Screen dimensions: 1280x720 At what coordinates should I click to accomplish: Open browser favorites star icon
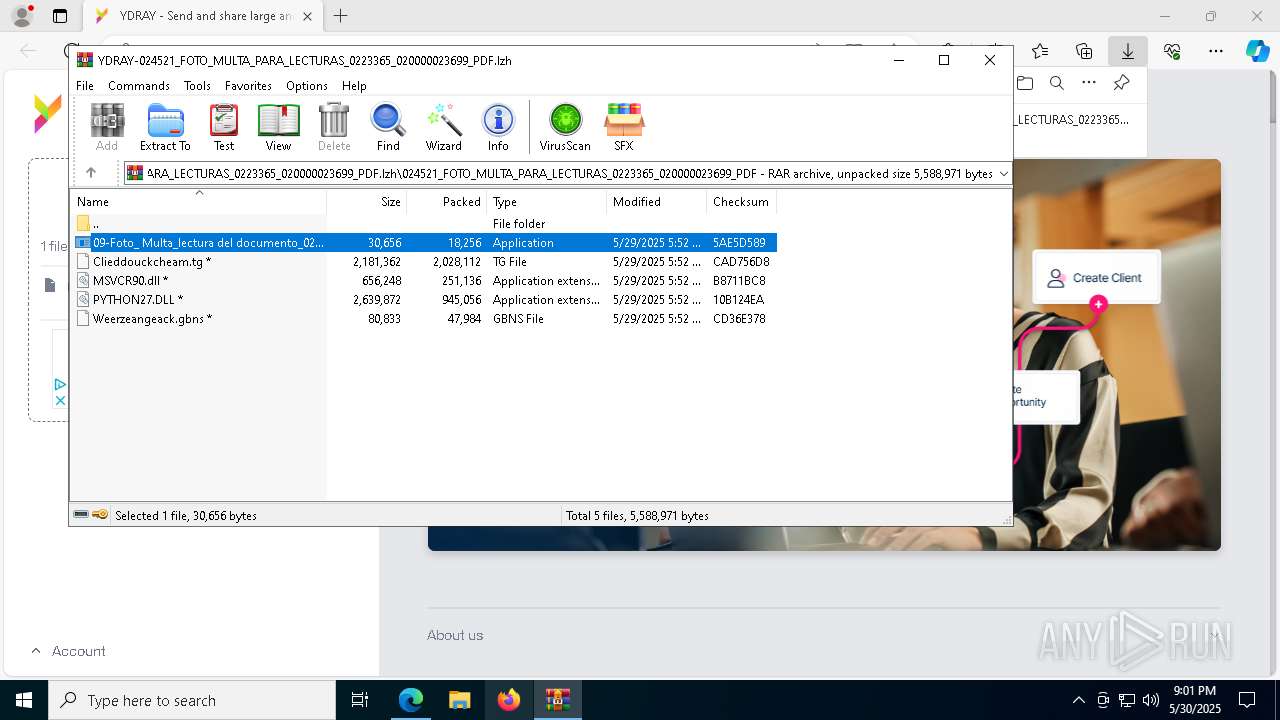click(1040, 51)
